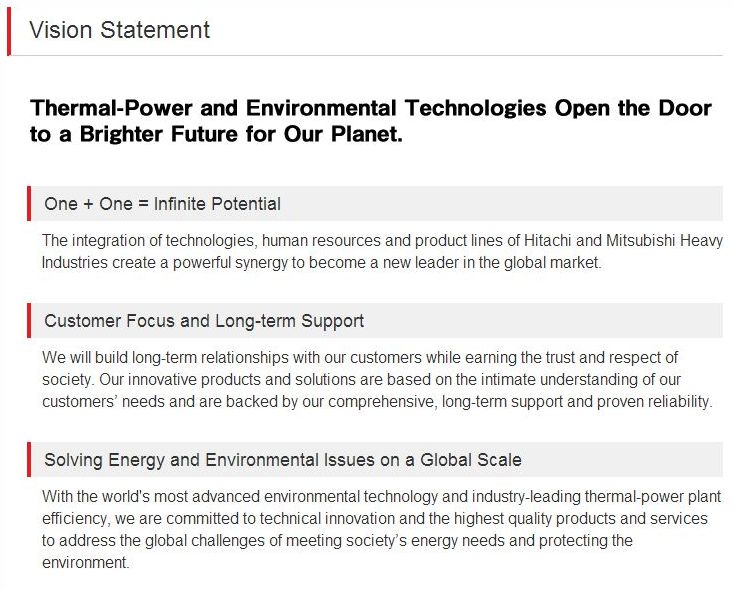Click the red marker beside Solving Energy heading
Image resolution: width=734 pixels, height=589 pixels.
(x=29, y=459)
